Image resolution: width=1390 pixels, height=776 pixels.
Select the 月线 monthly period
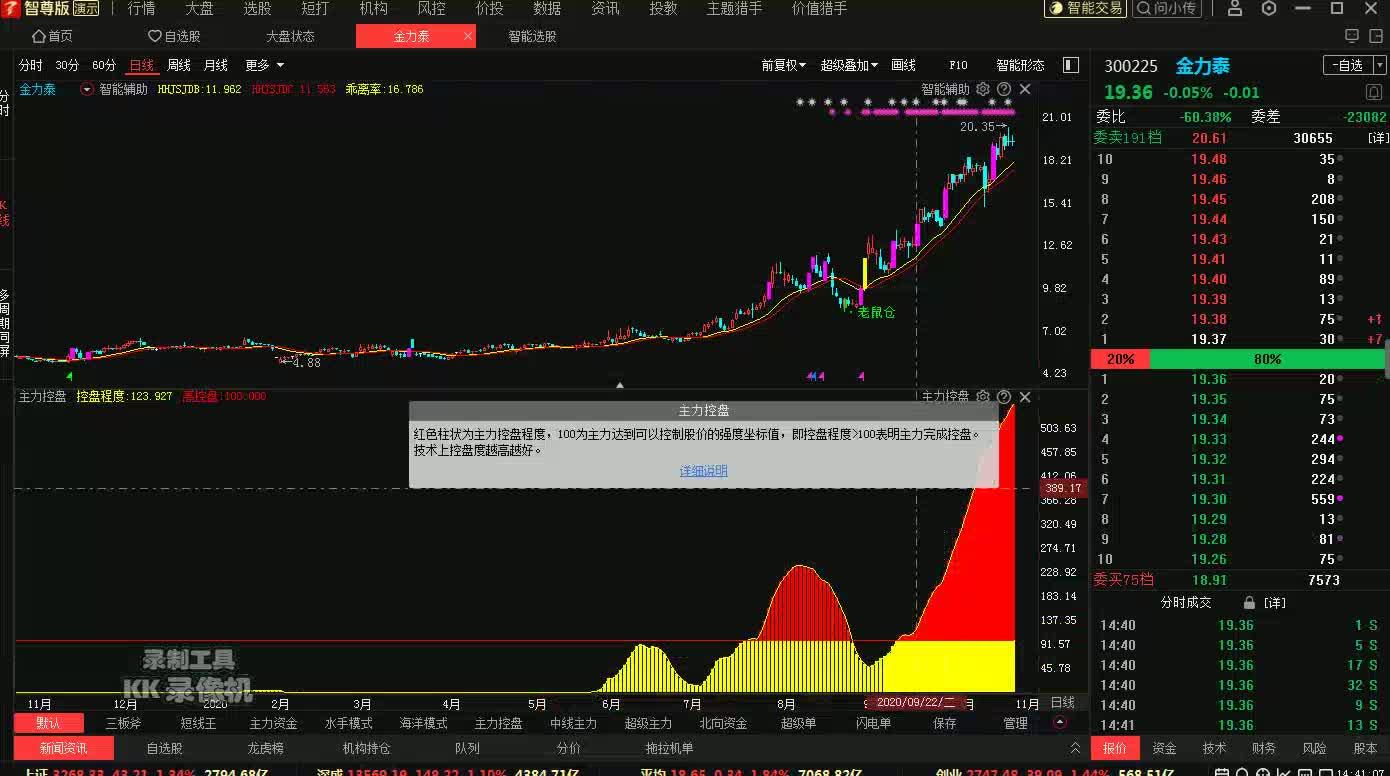[x=216, y=65]
